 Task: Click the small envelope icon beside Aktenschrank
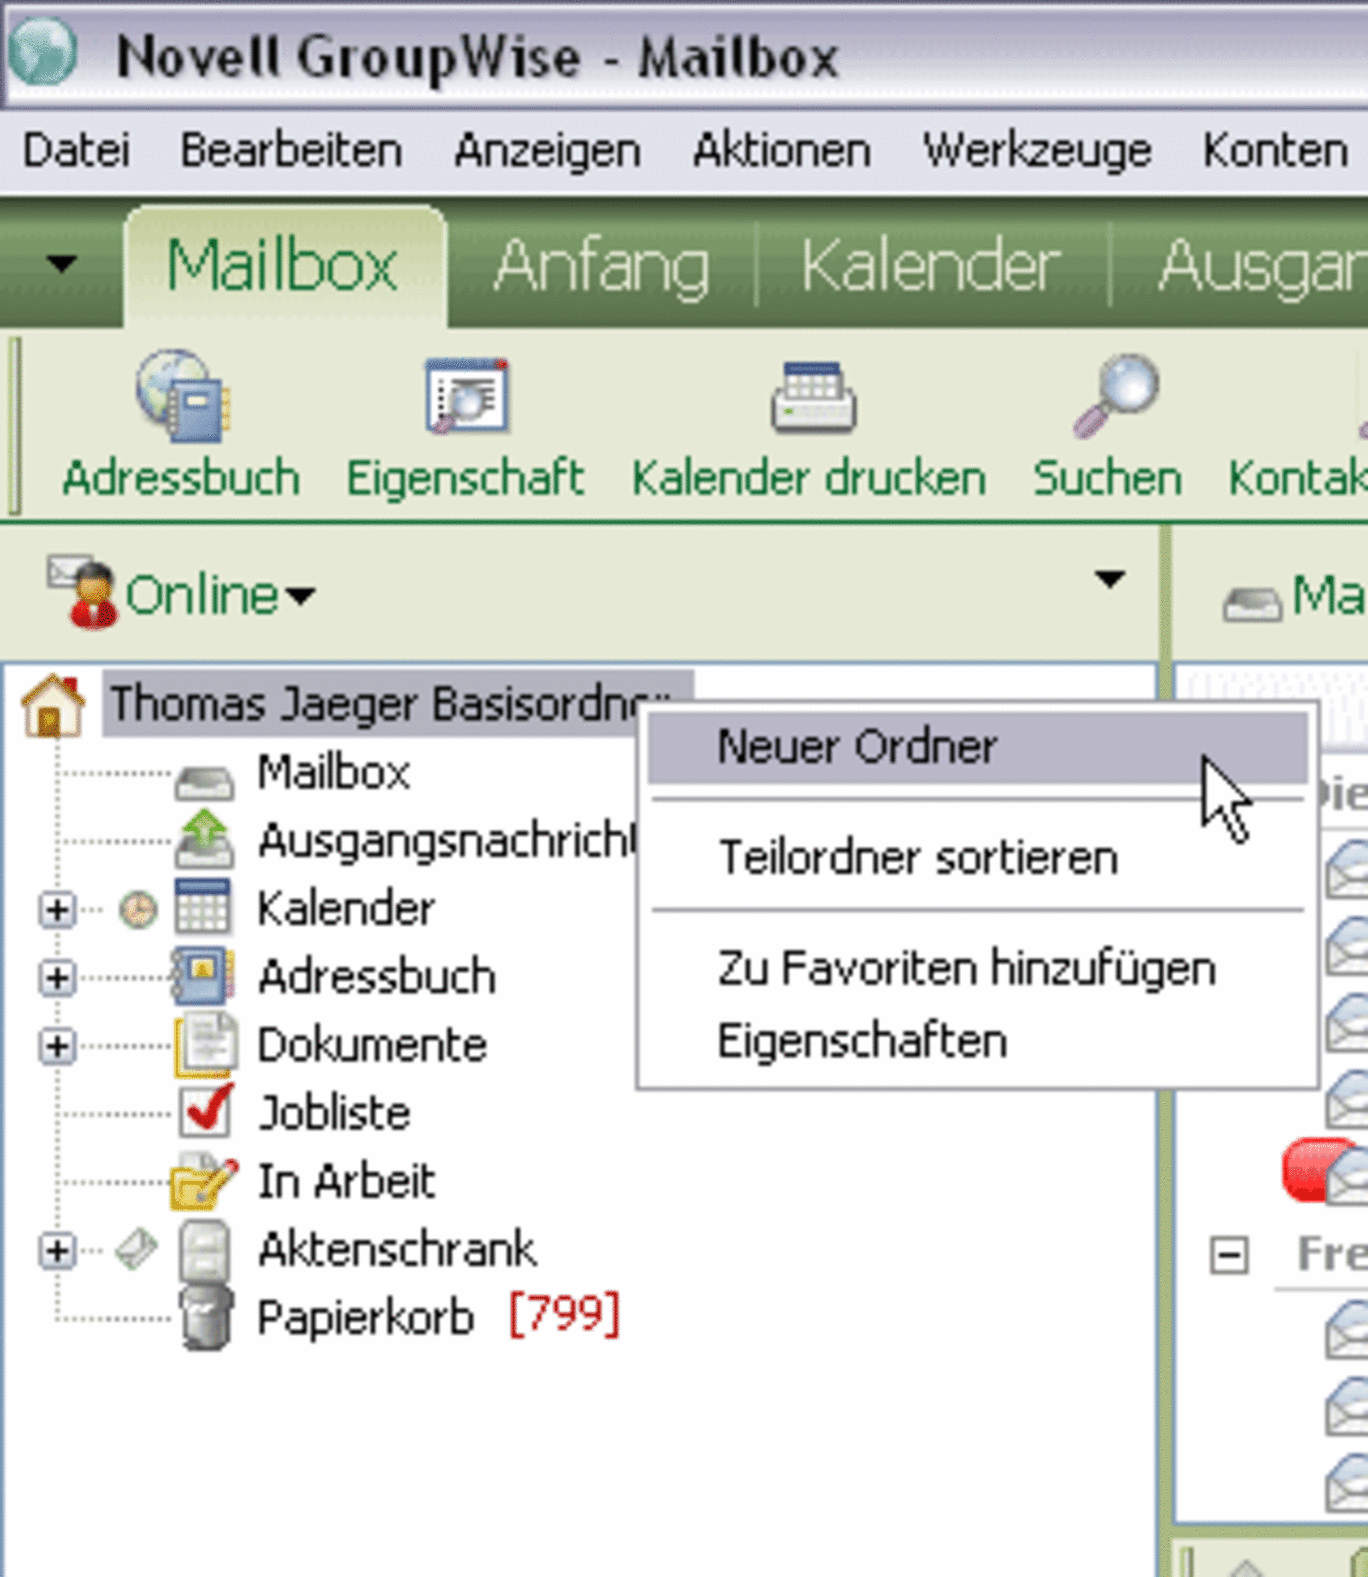click(137, 1250)
